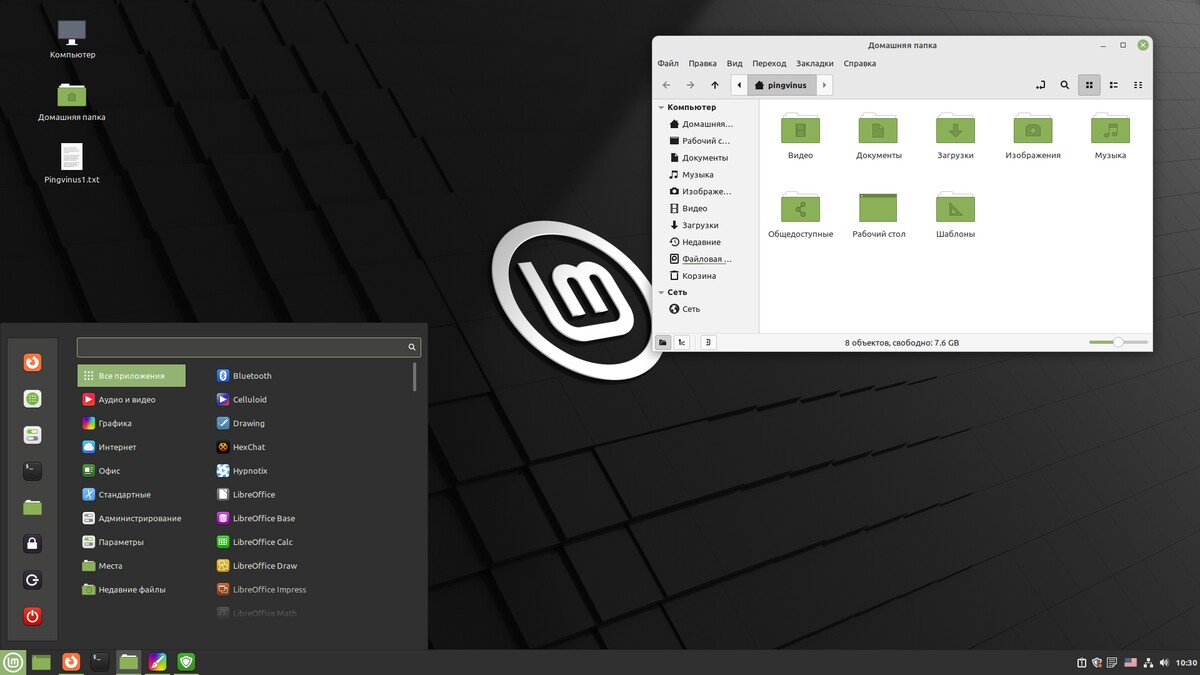1200x675 pixels.
Task: Collapse the Сеть section in the sidebar
Action: coord(660,292)
